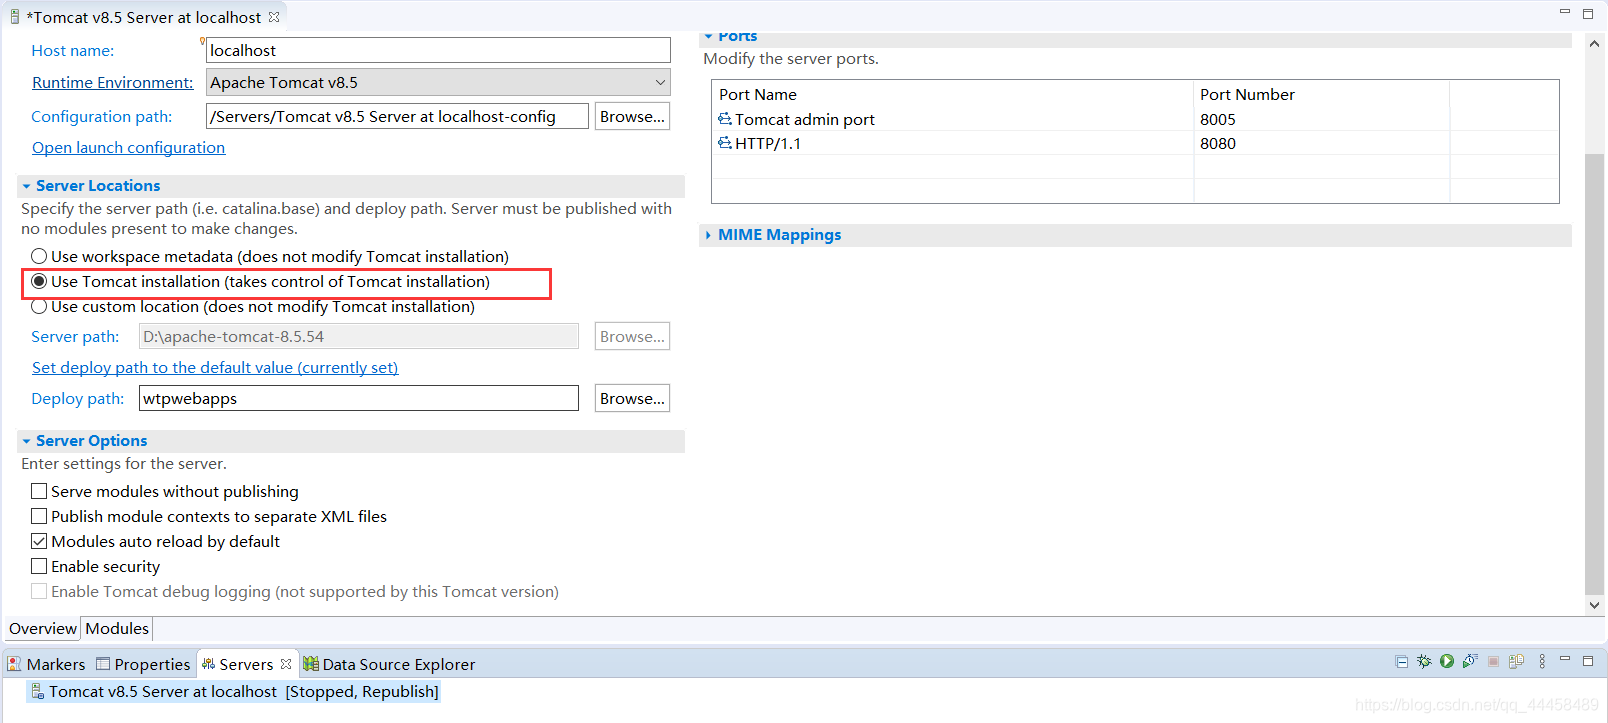Click the disabled Browse button beside Server path
1608x723 pixels.
[x=632, y=336]
